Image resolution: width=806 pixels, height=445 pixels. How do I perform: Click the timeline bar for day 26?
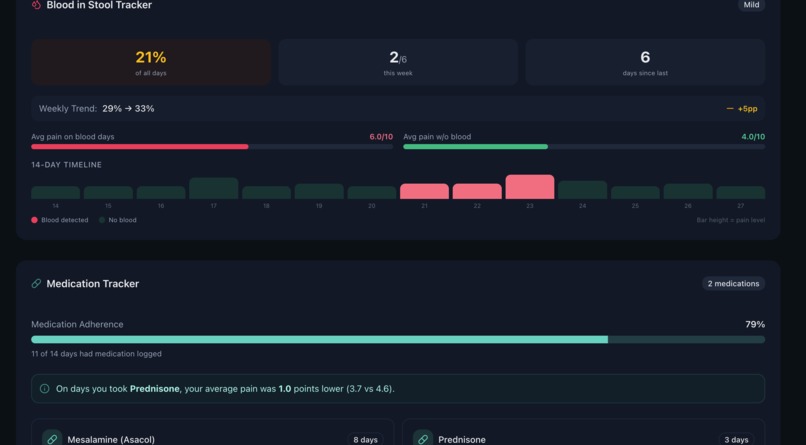688,191
